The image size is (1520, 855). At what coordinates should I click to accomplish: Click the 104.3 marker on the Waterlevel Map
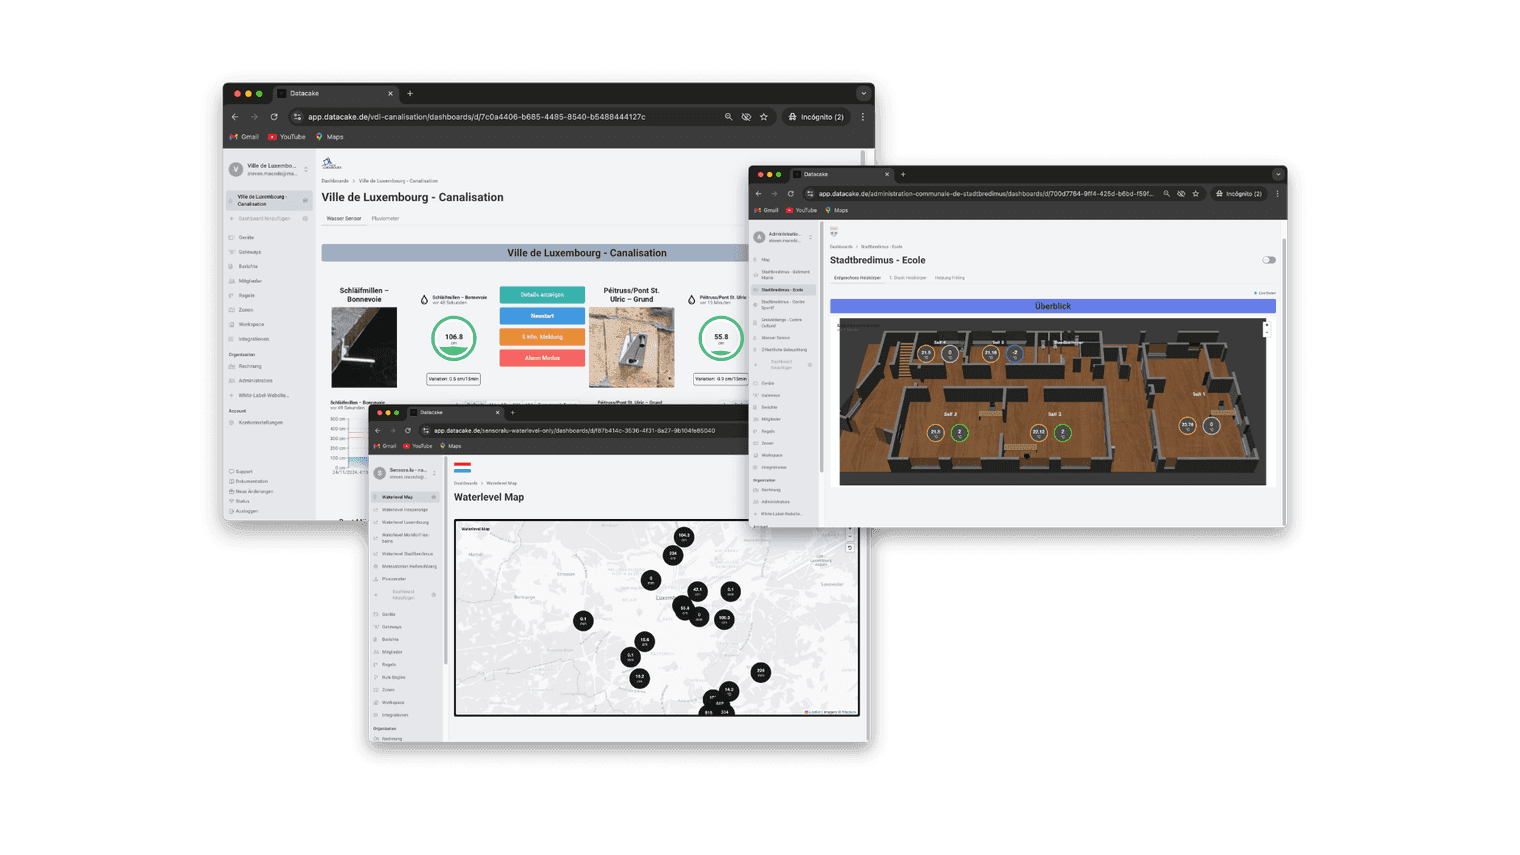click(x=684, y=537)
